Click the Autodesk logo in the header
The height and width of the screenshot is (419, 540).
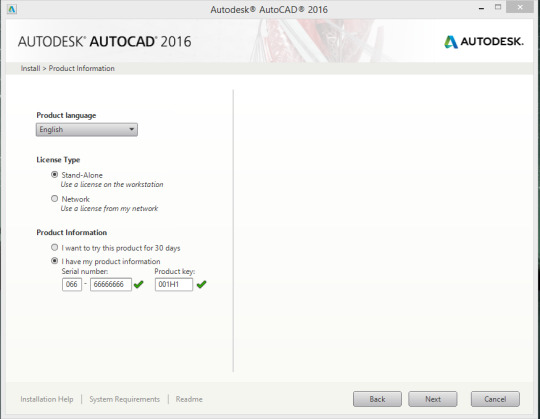tap(484, 42)
